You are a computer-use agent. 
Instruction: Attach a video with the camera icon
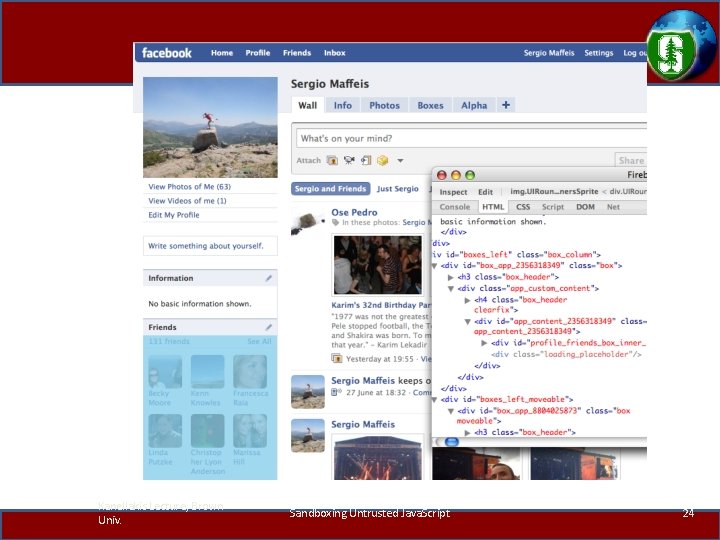(x=349, y=160)
